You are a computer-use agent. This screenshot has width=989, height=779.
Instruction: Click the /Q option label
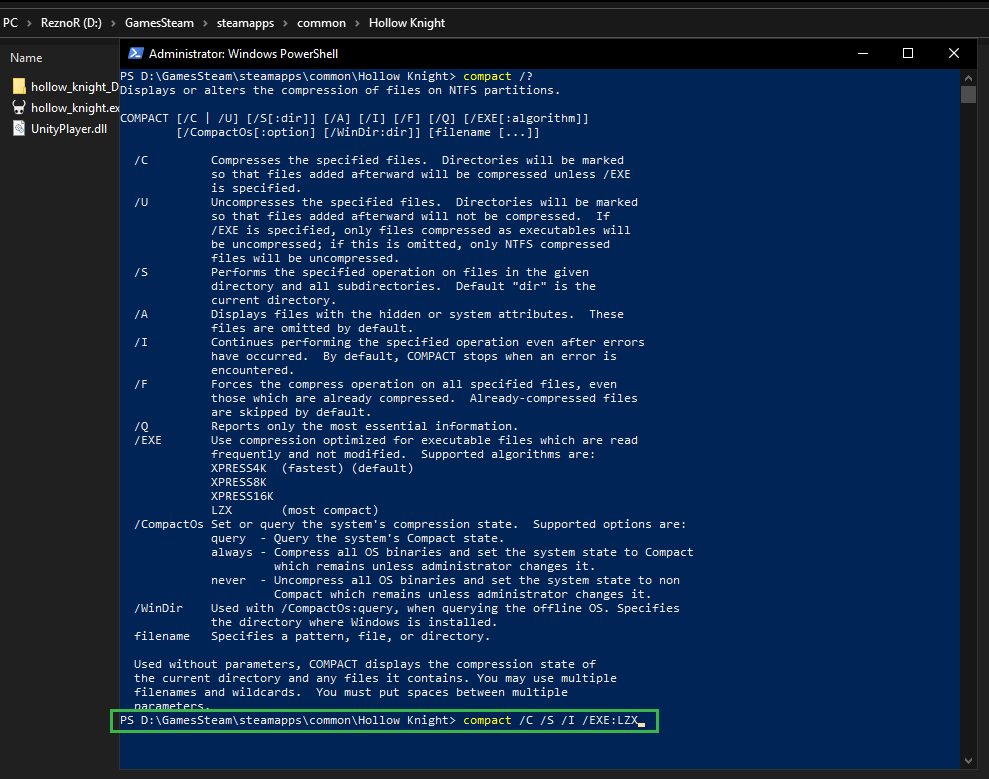[141, 426]
